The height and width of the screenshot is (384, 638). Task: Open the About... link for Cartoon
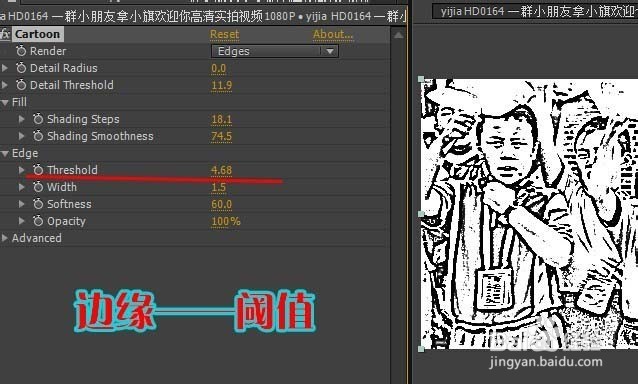pyautogui.click(x=333, y=35)
